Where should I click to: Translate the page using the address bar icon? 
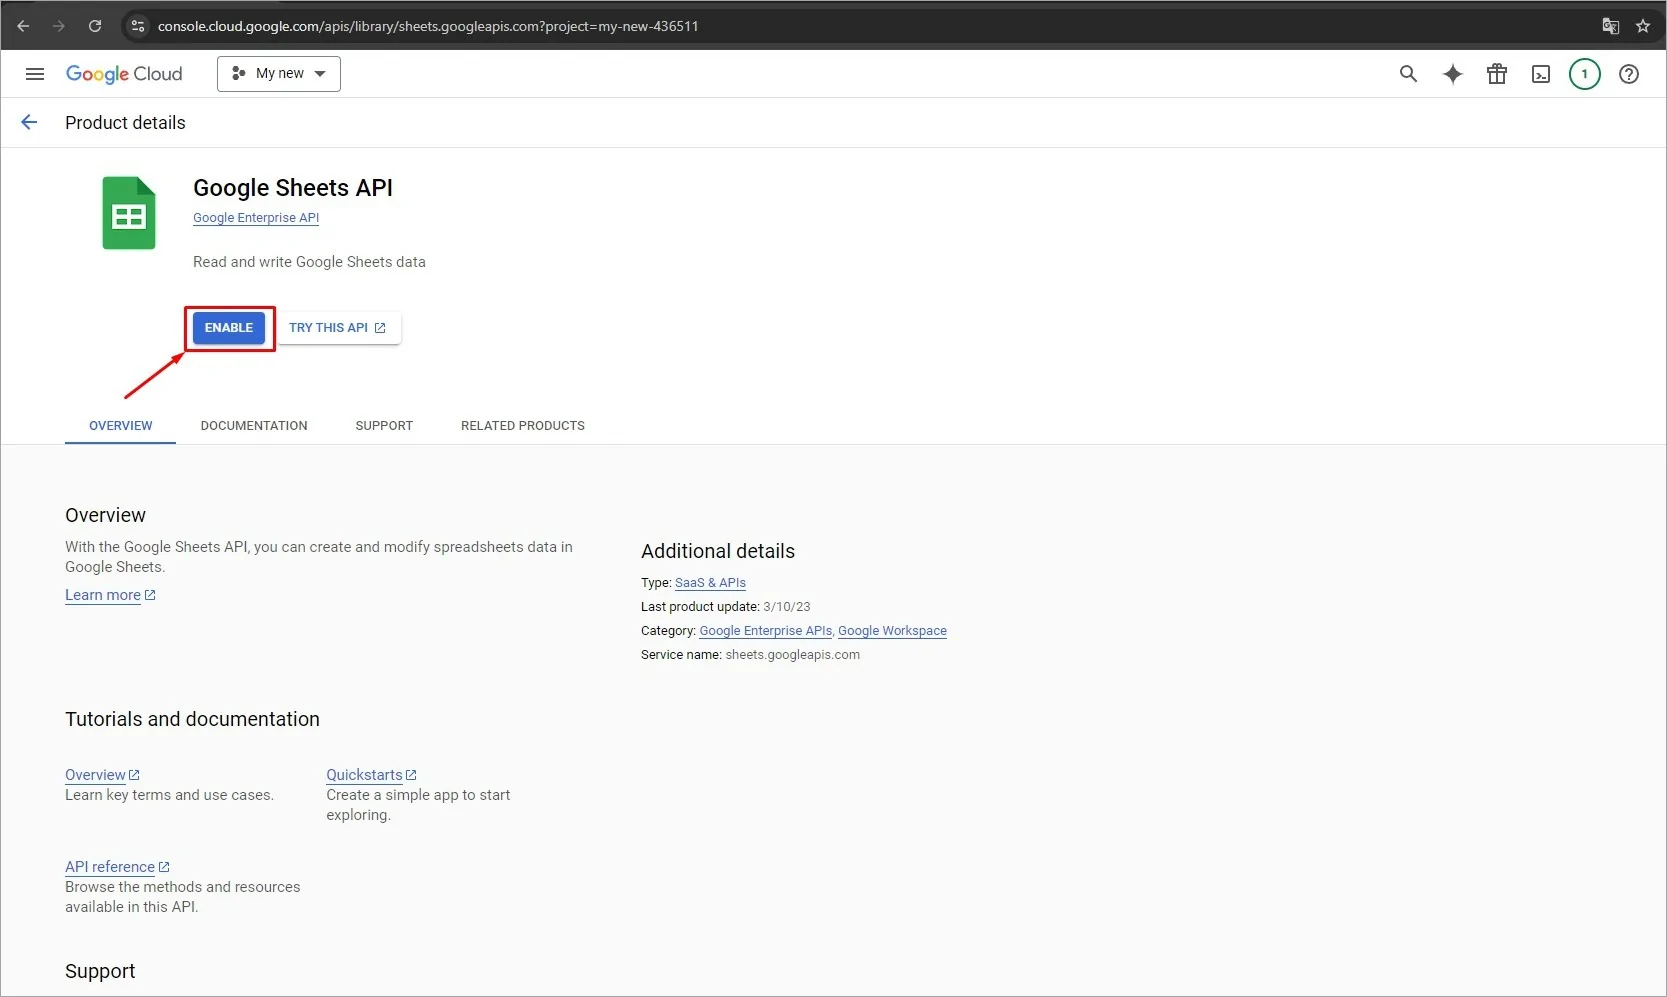(x=1610, y=26)
